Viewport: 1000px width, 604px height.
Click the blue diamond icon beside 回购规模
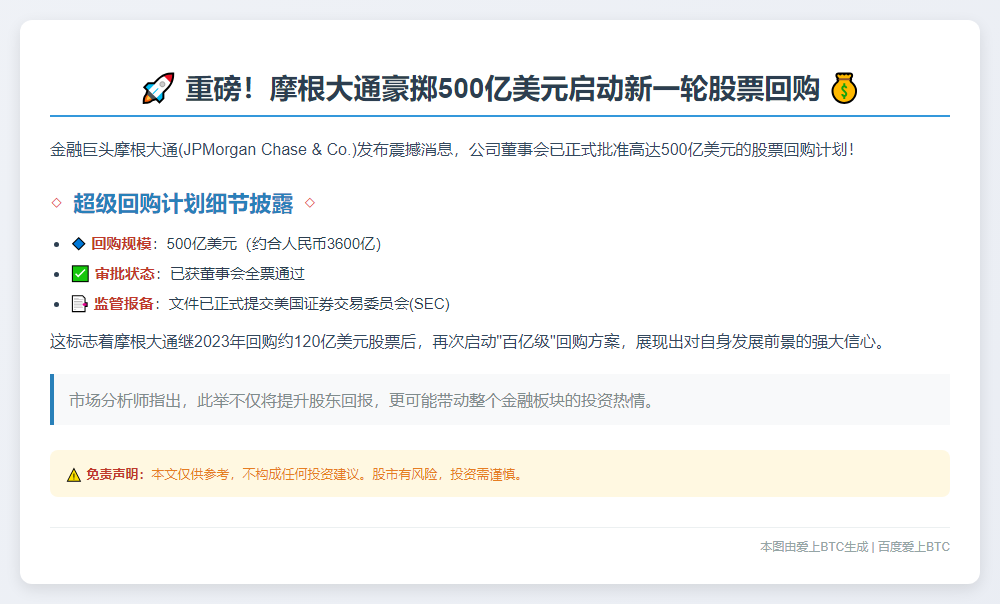tap(79, 244)
